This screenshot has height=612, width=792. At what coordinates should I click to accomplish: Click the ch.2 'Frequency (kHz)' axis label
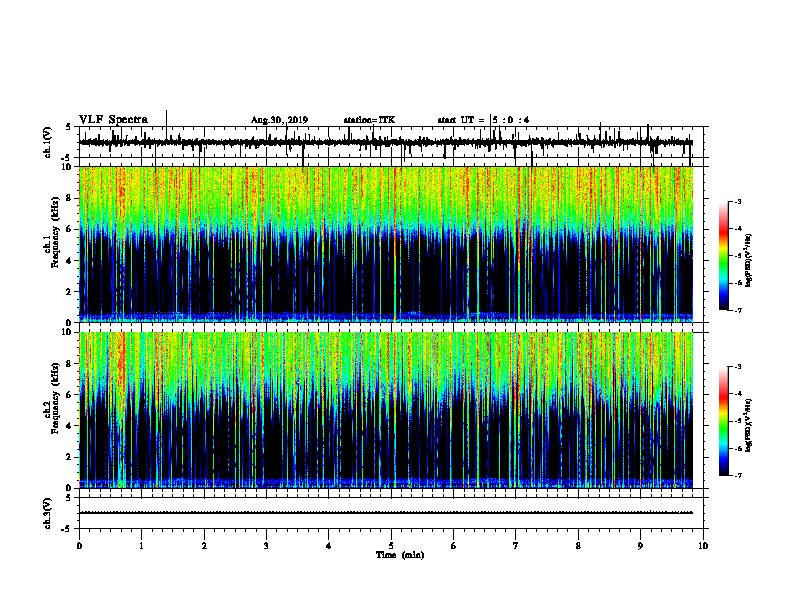(56, 398)
